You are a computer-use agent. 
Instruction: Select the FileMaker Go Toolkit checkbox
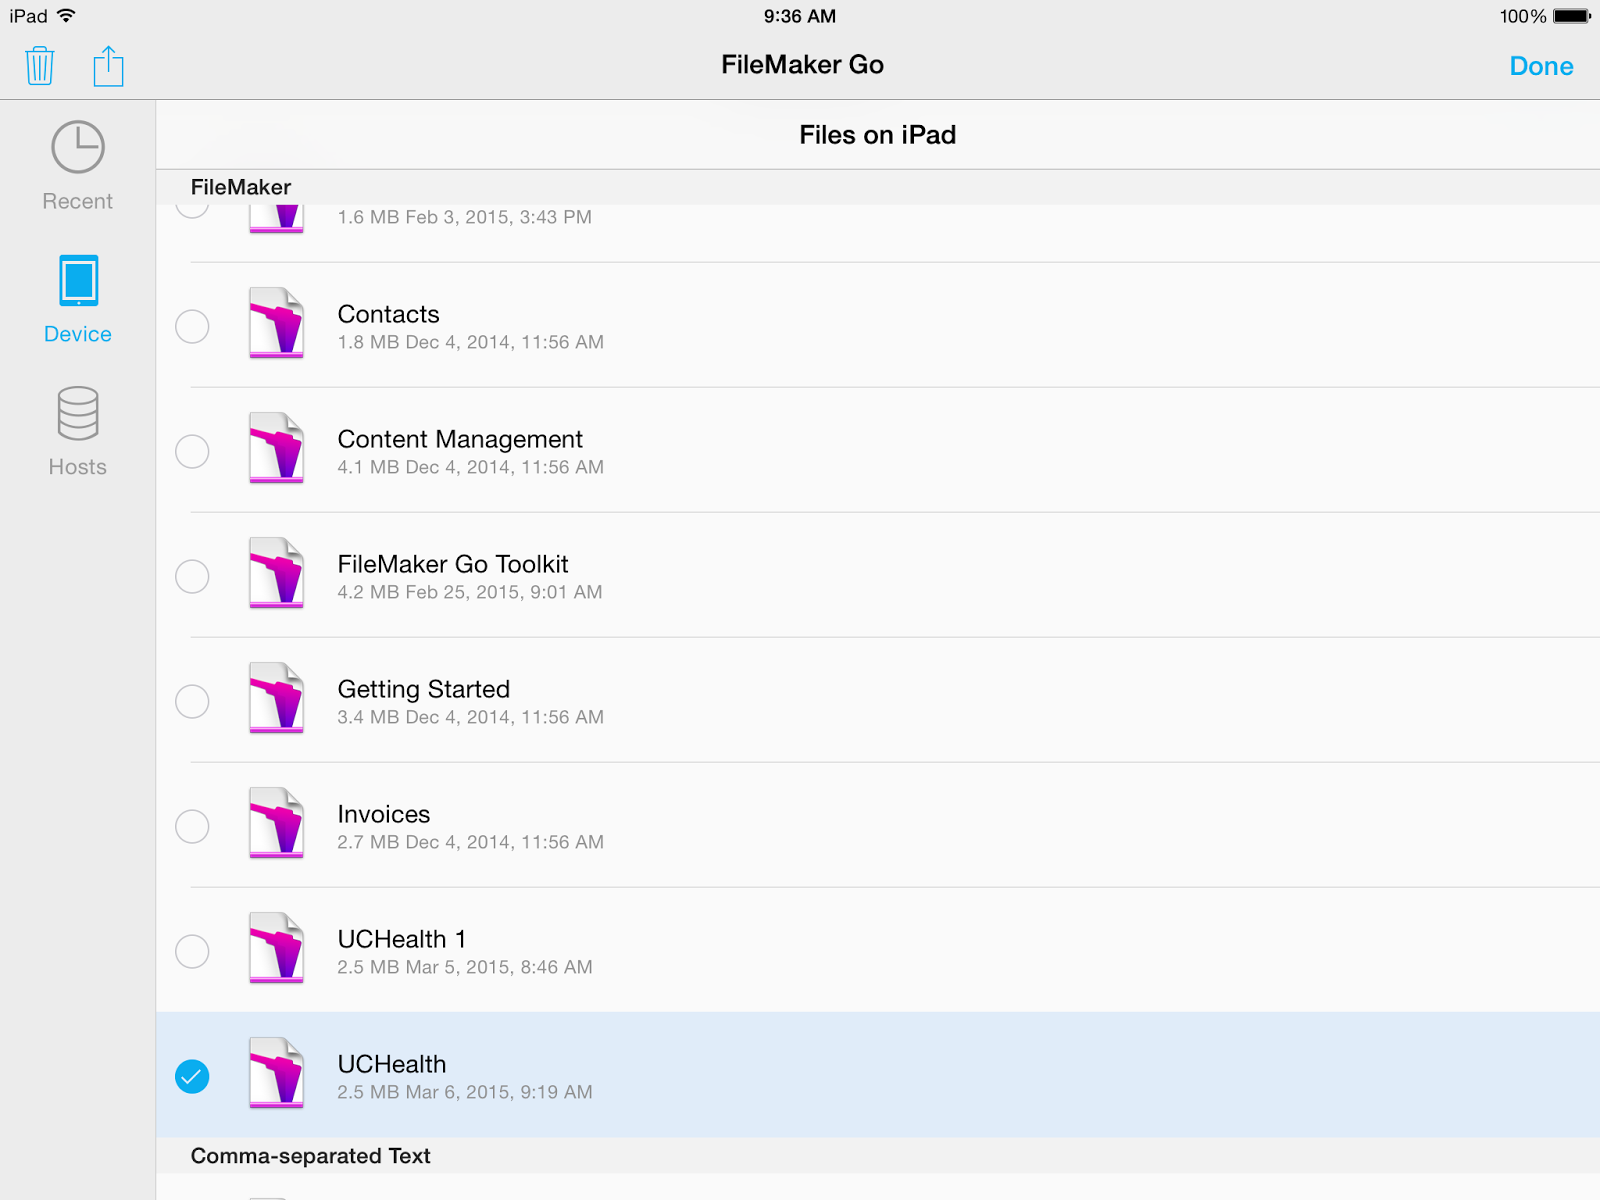click(192, 576)
